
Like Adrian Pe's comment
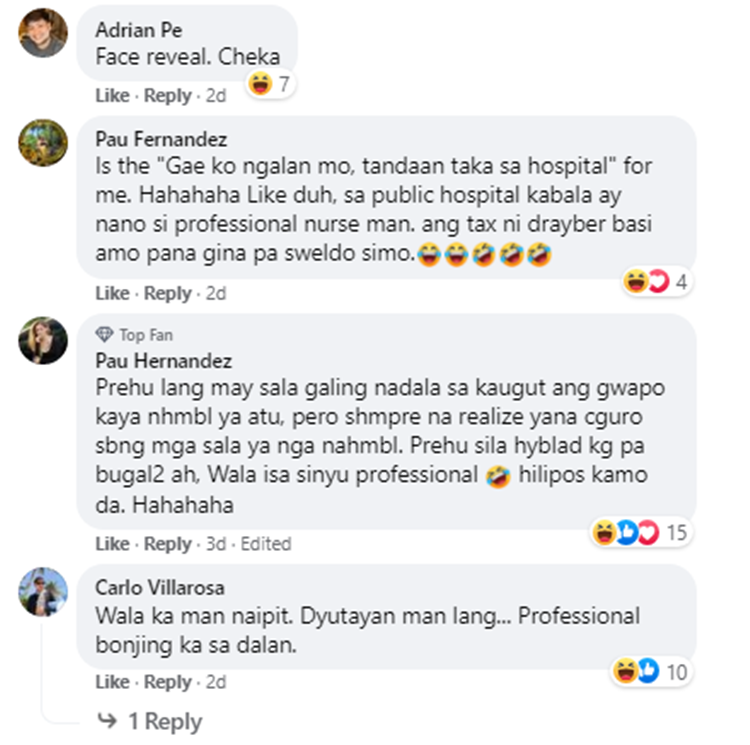coord(112,96)
